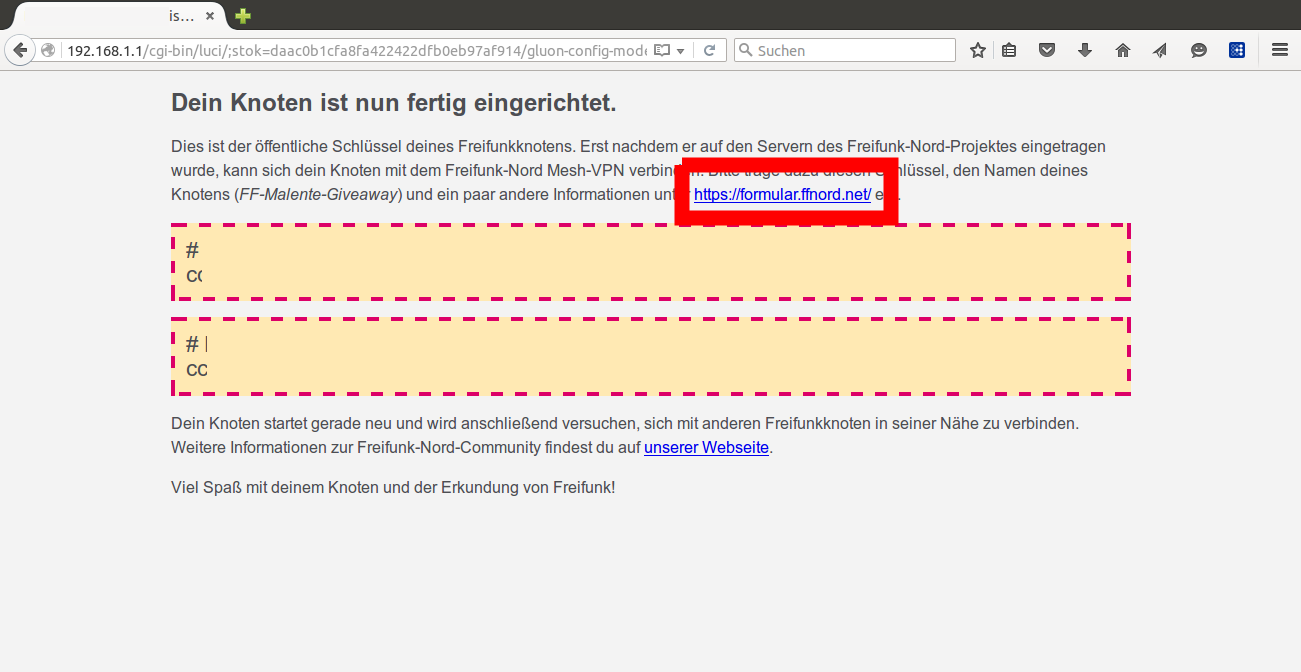Save page to Pocket
Screen dimensions: 1301x672
point(1047,50)
